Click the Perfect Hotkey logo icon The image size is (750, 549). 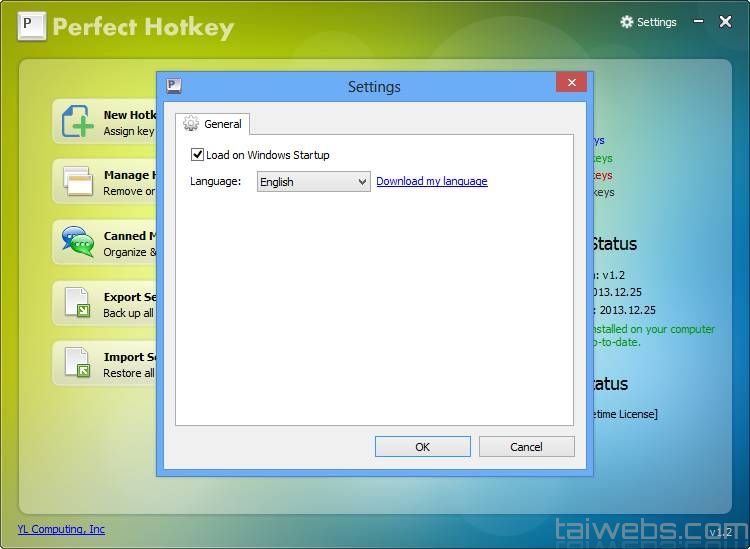(32, 26)
